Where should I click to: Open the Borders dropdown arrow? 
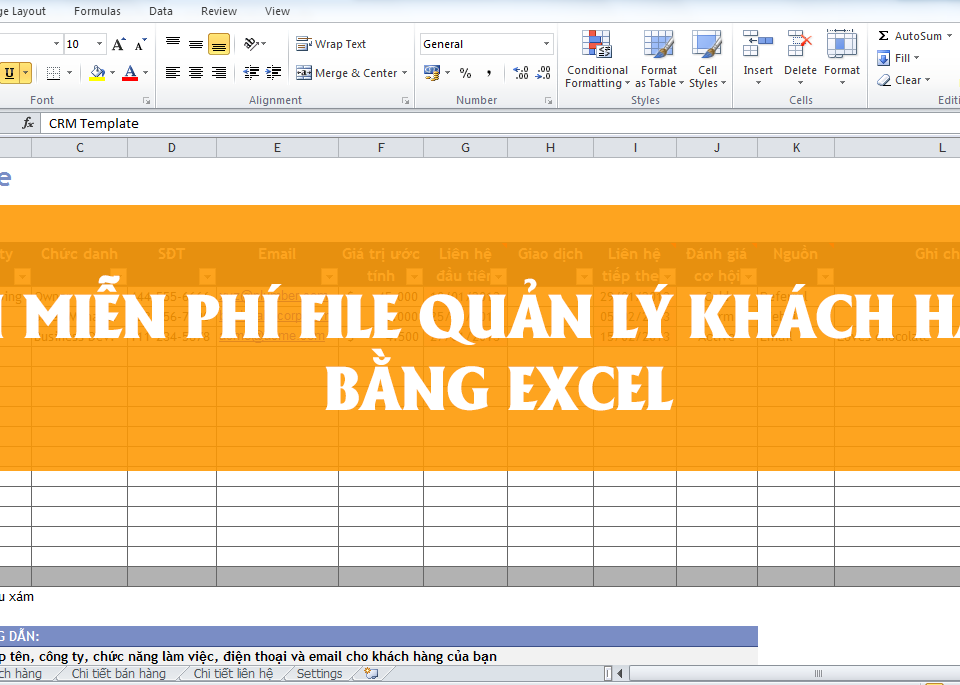(69, 73)
